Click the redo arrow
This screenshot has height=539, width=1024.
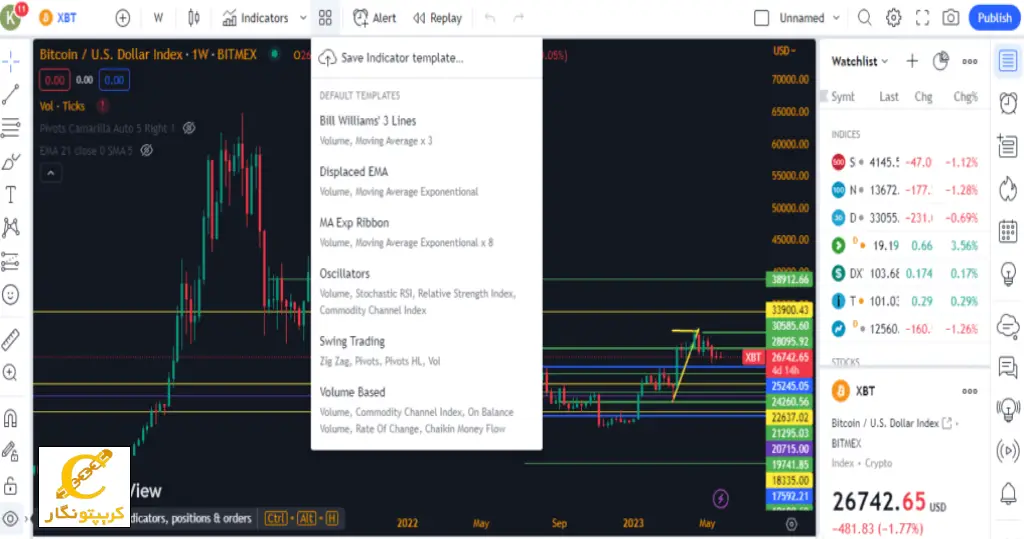point(519,18)
